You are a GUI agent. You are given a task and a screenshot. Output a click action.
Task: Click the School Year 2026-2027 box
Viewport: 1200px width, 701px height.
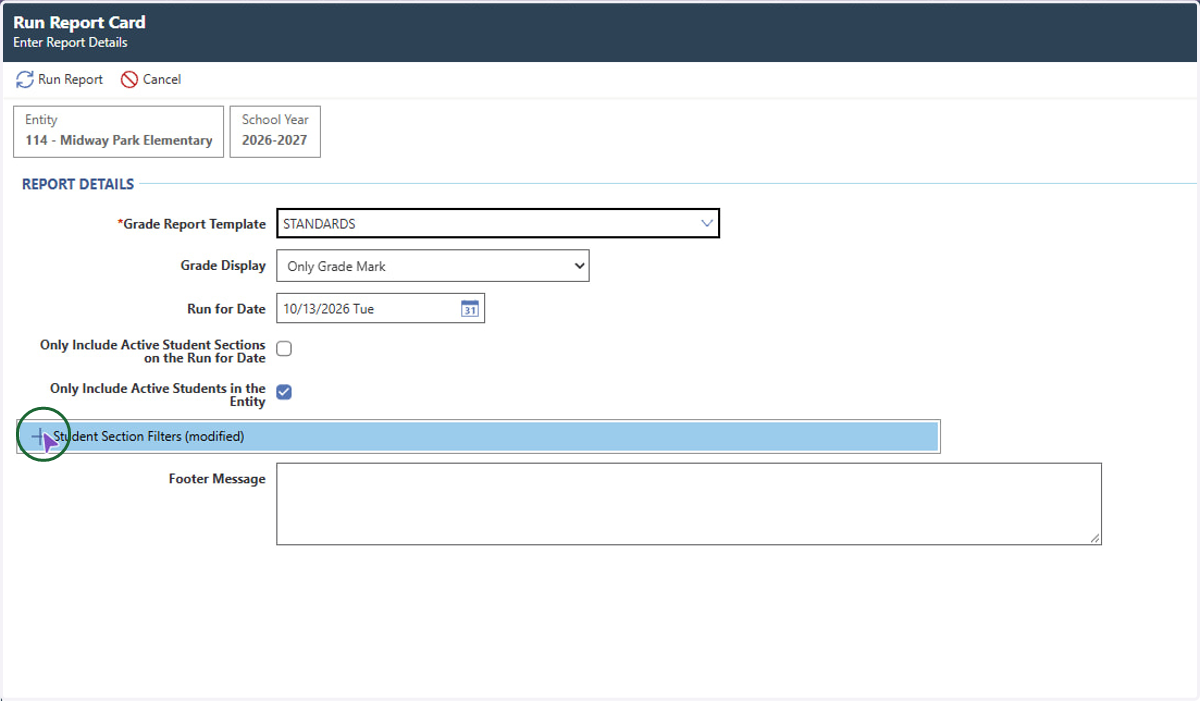(x=275, y=132)
